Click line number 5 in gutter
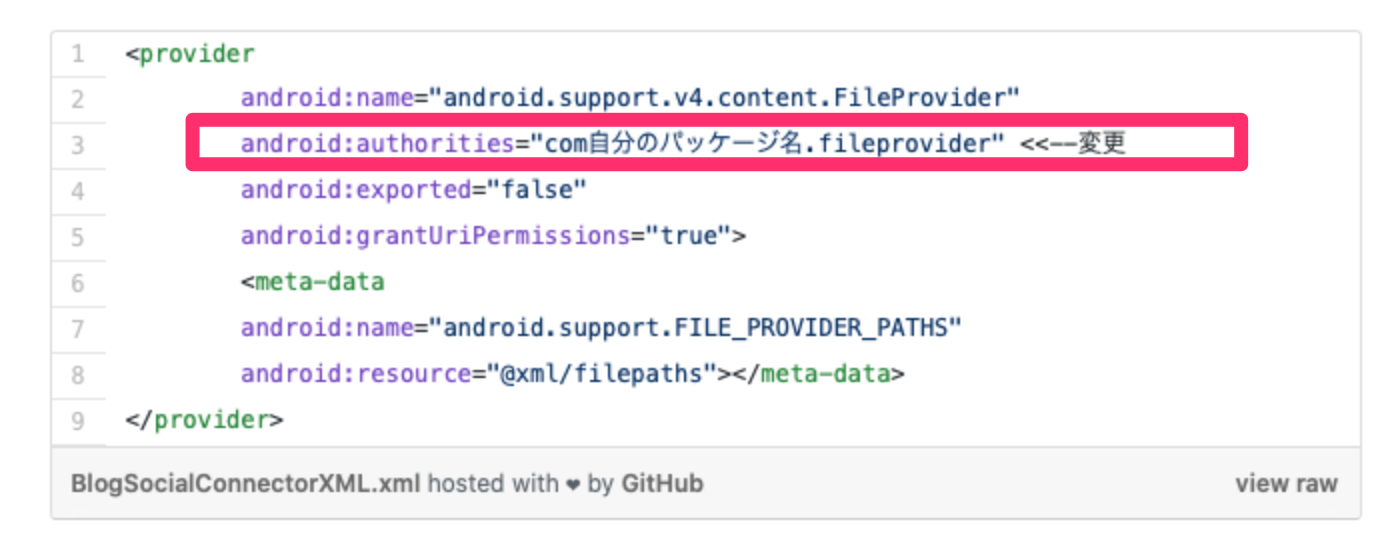 78,237
